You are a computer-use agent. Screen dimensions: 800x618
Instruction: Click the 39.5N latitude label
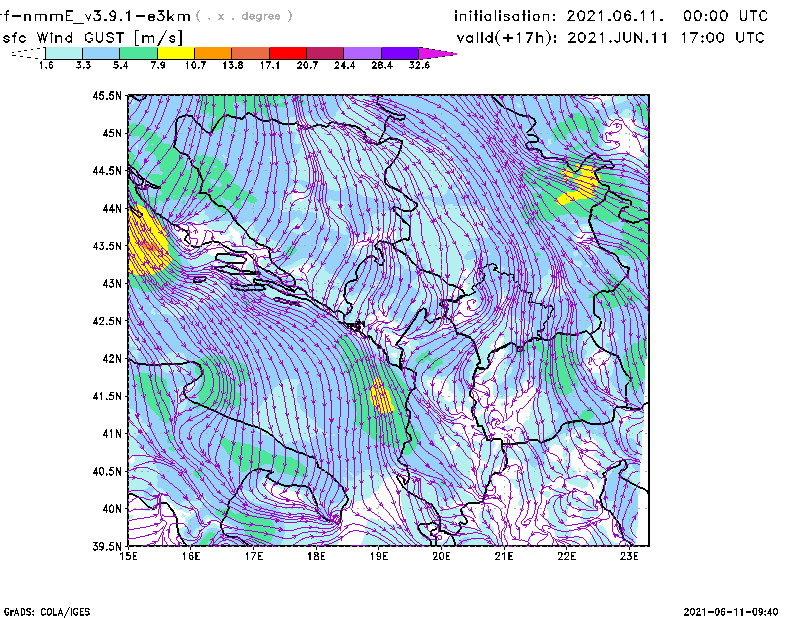(x=107, y=546)
